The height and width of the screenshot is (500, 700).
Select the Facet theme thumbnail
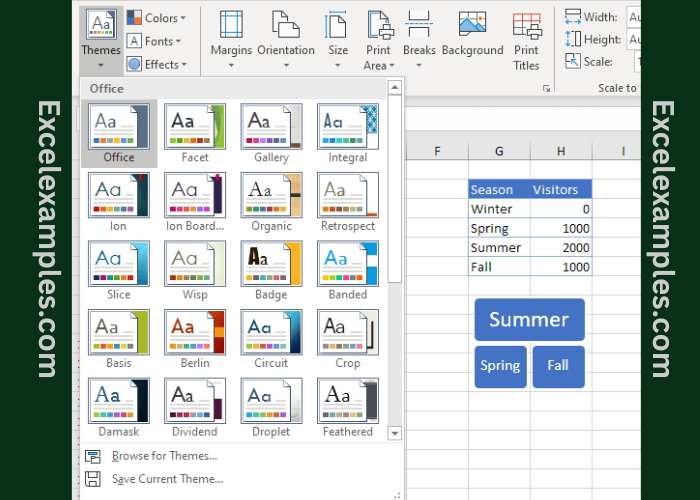(195, 133)
